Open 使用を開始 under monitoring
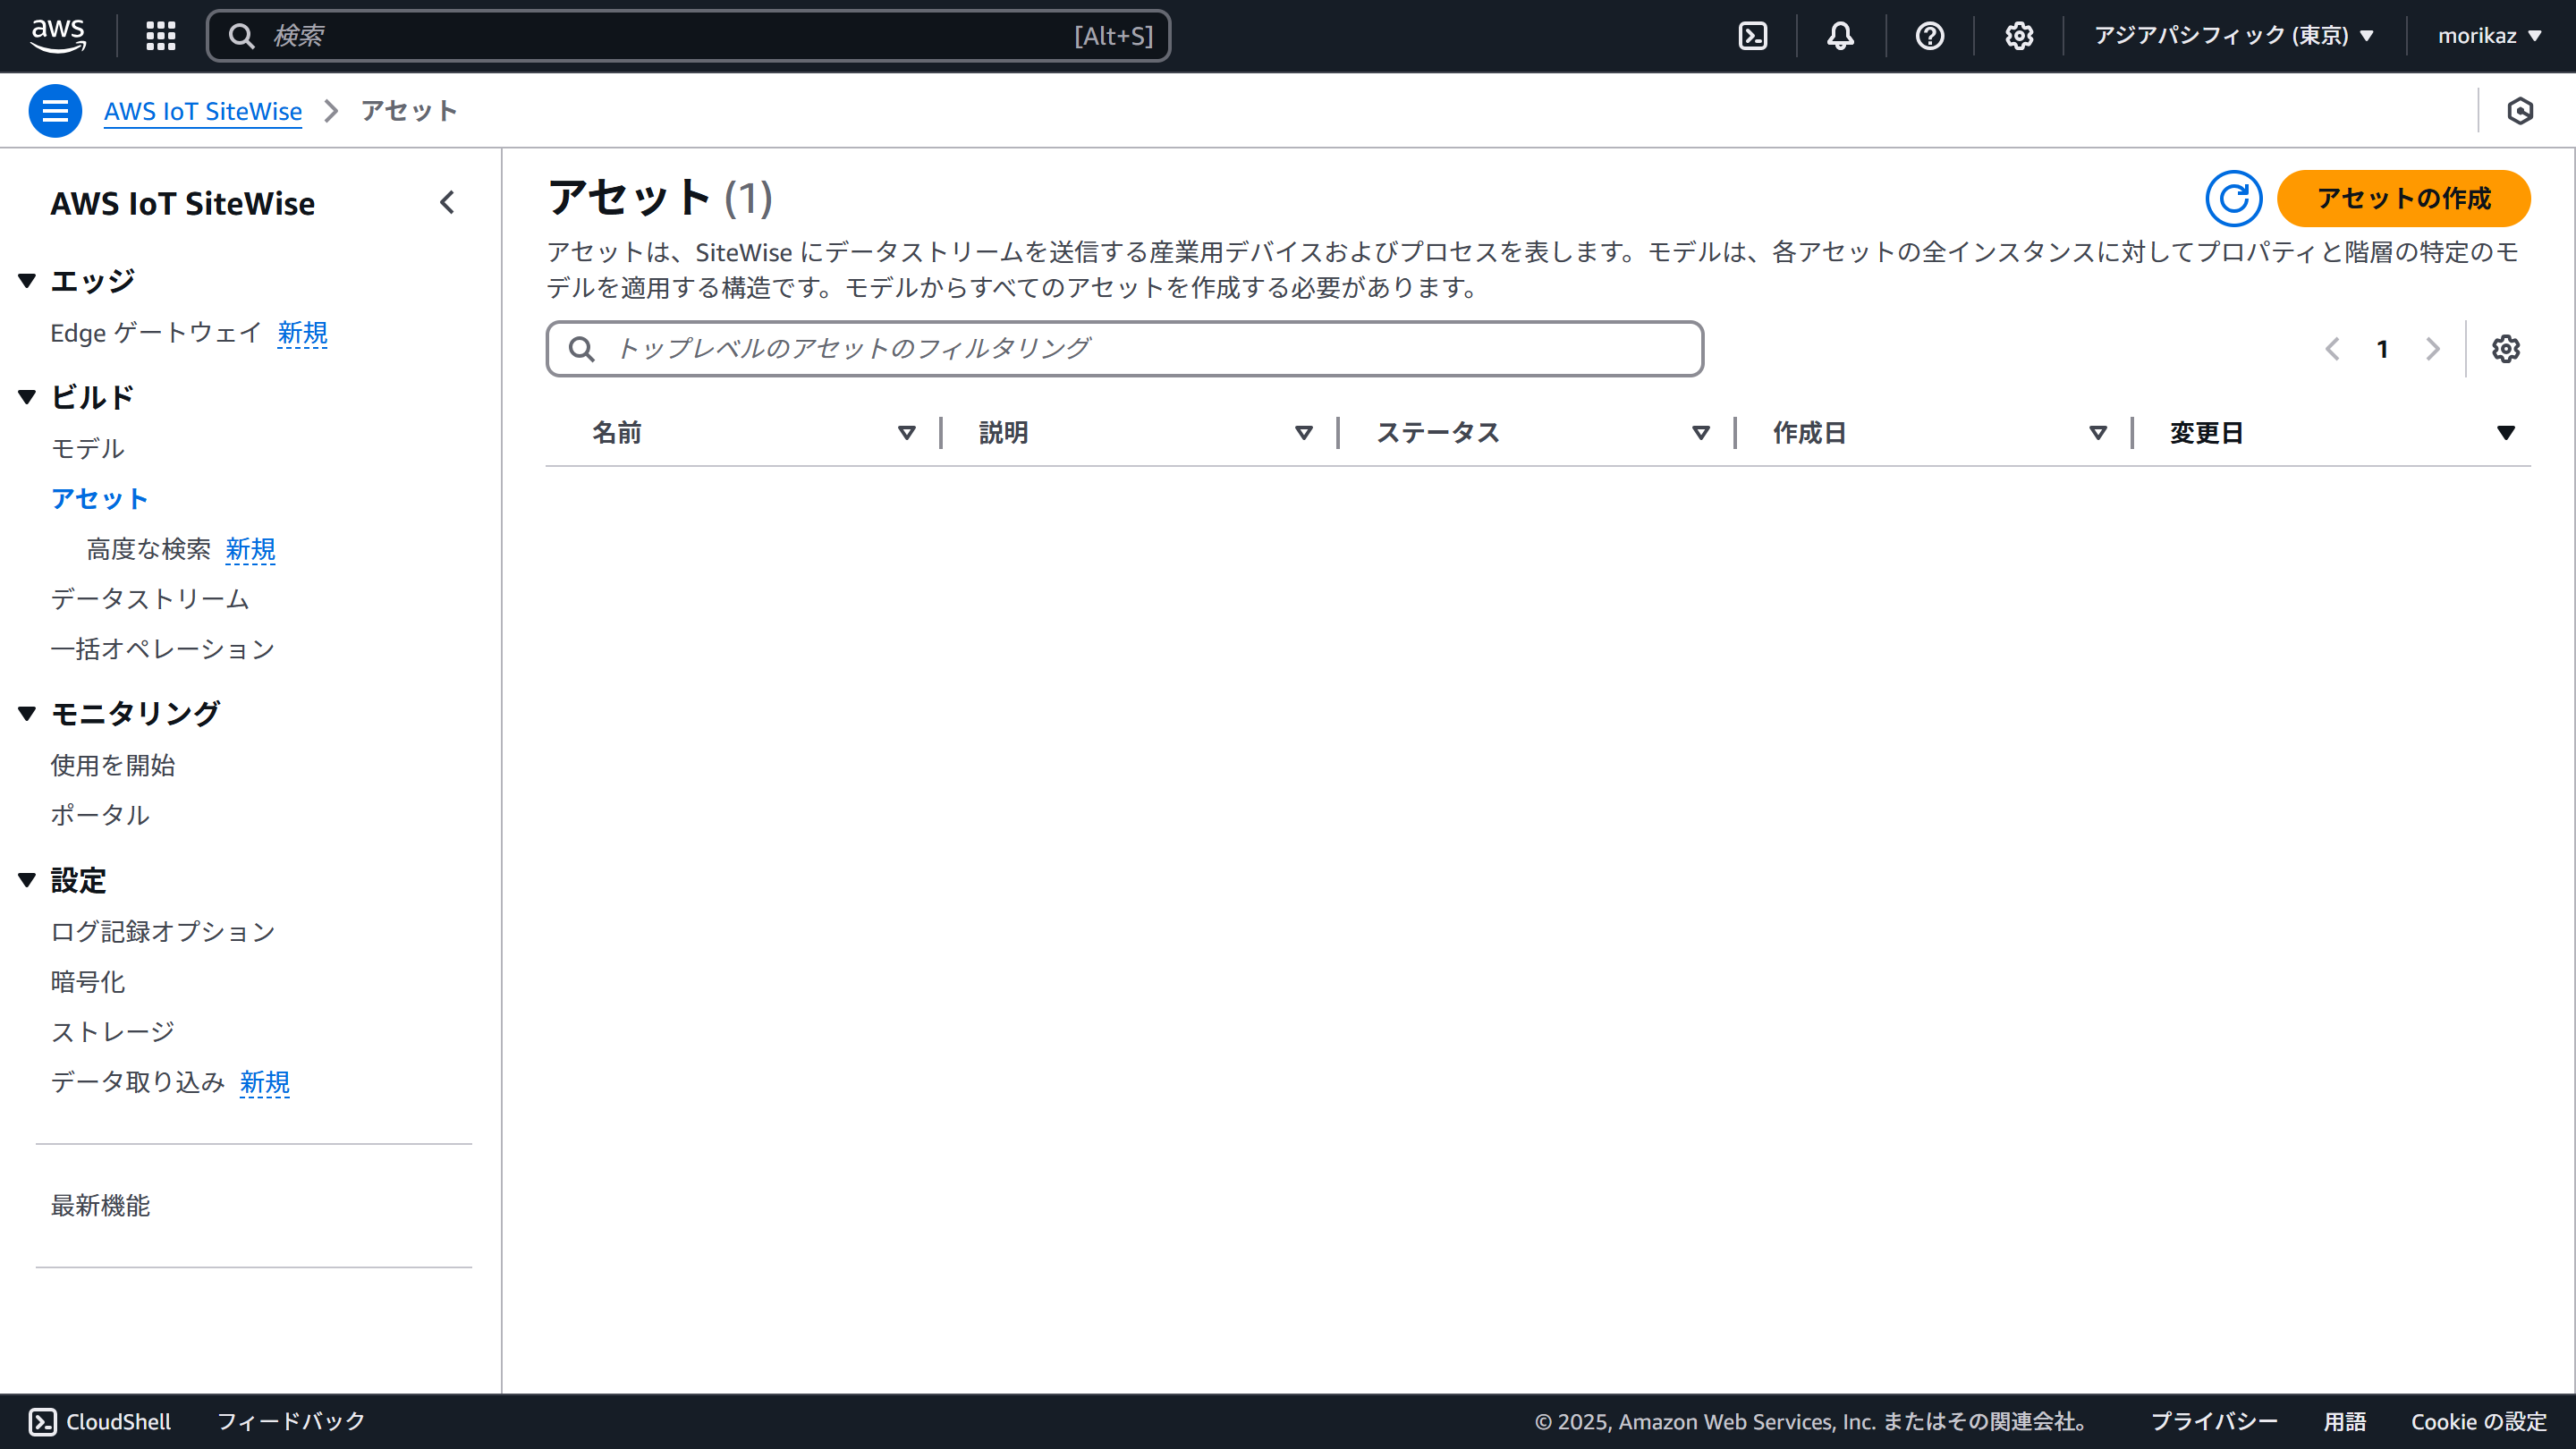This screenshot has height=1449, width=2576. click(x=113, y=765)
